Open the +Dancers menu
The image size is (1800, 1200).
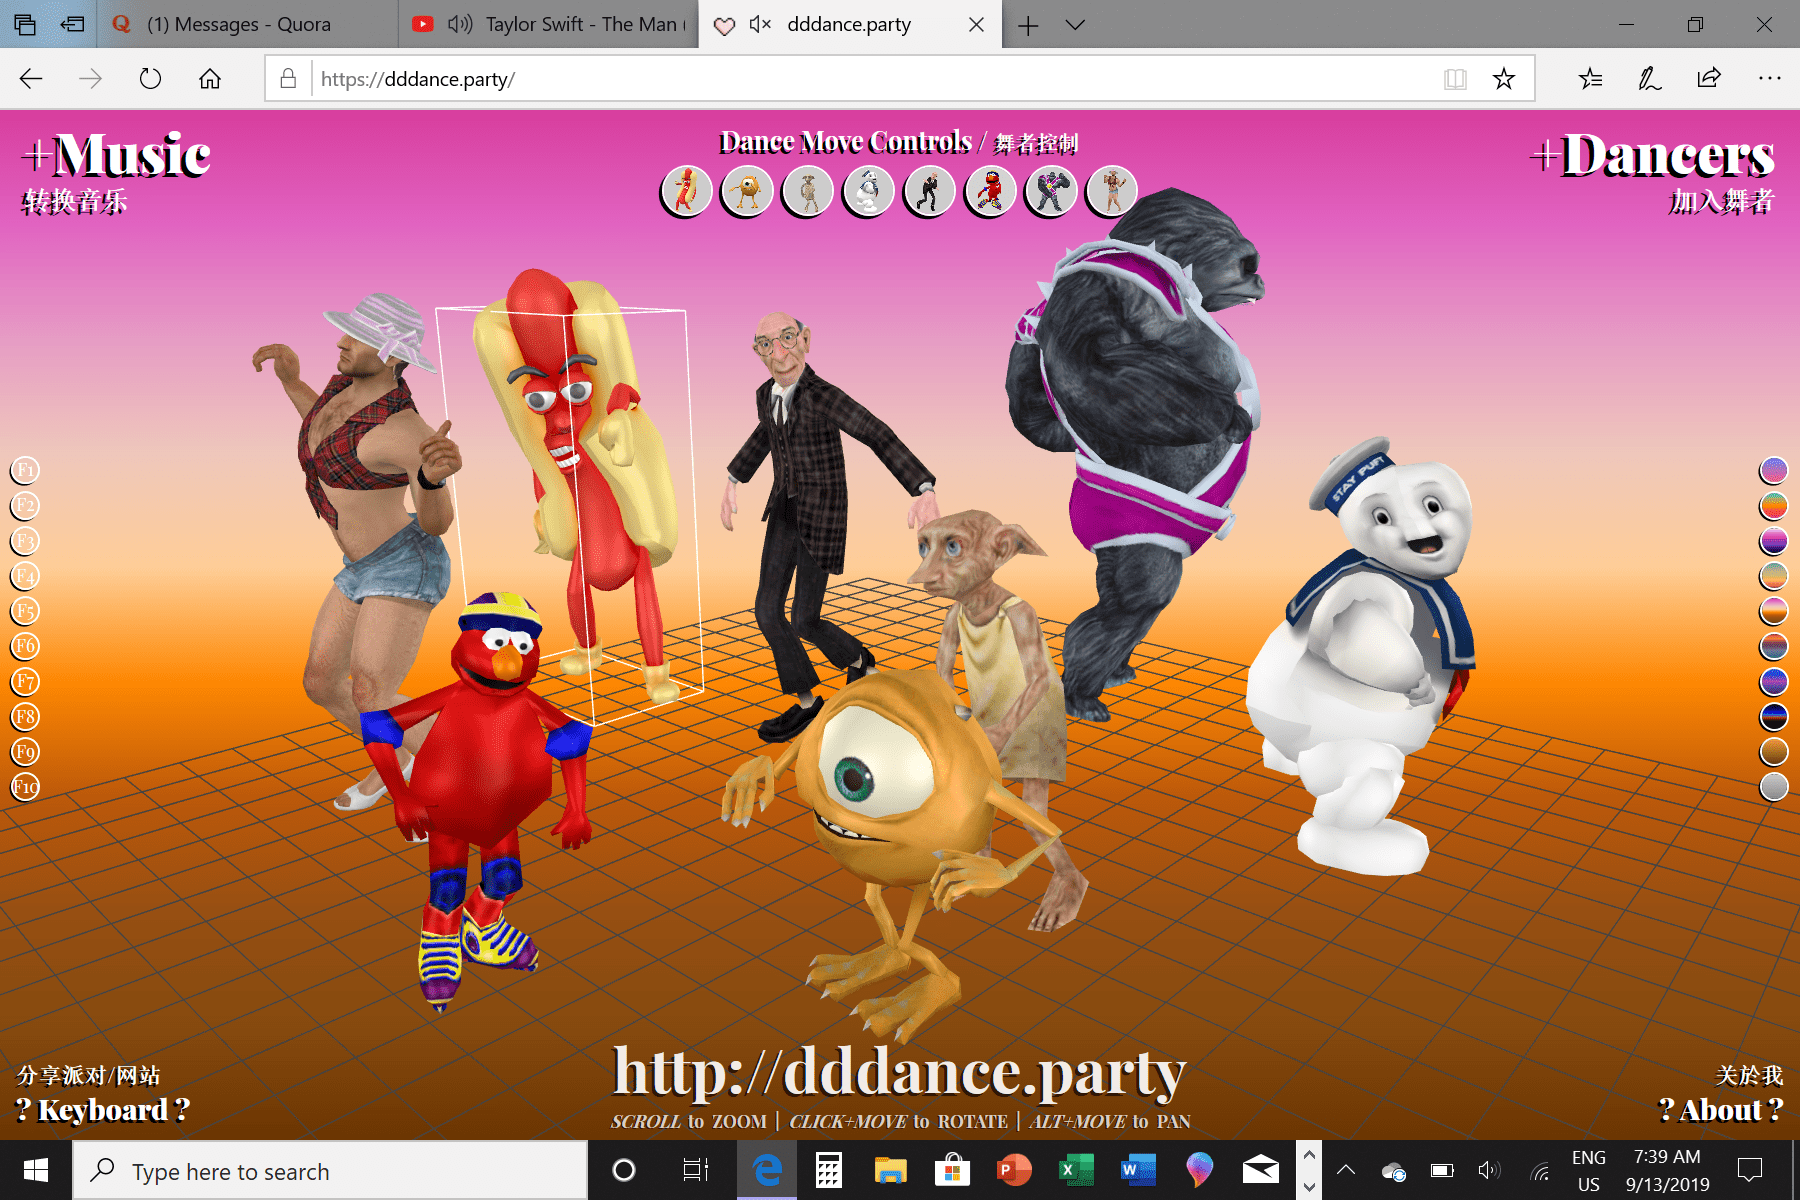[x=1652, y=156]
